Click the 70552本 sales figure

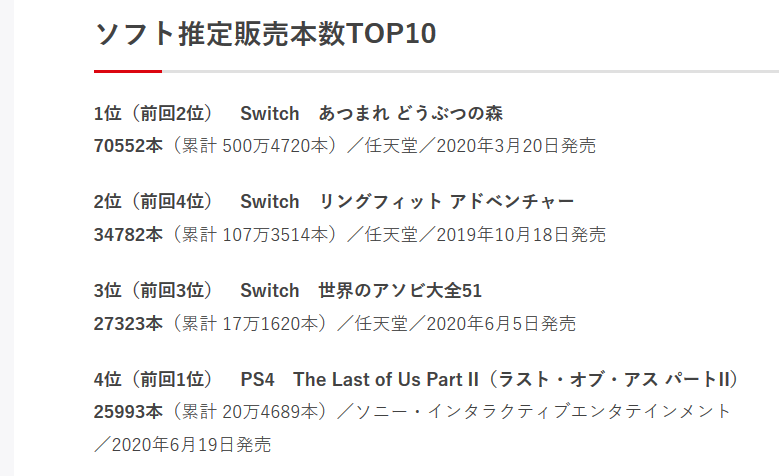click(x=128, y=146)
